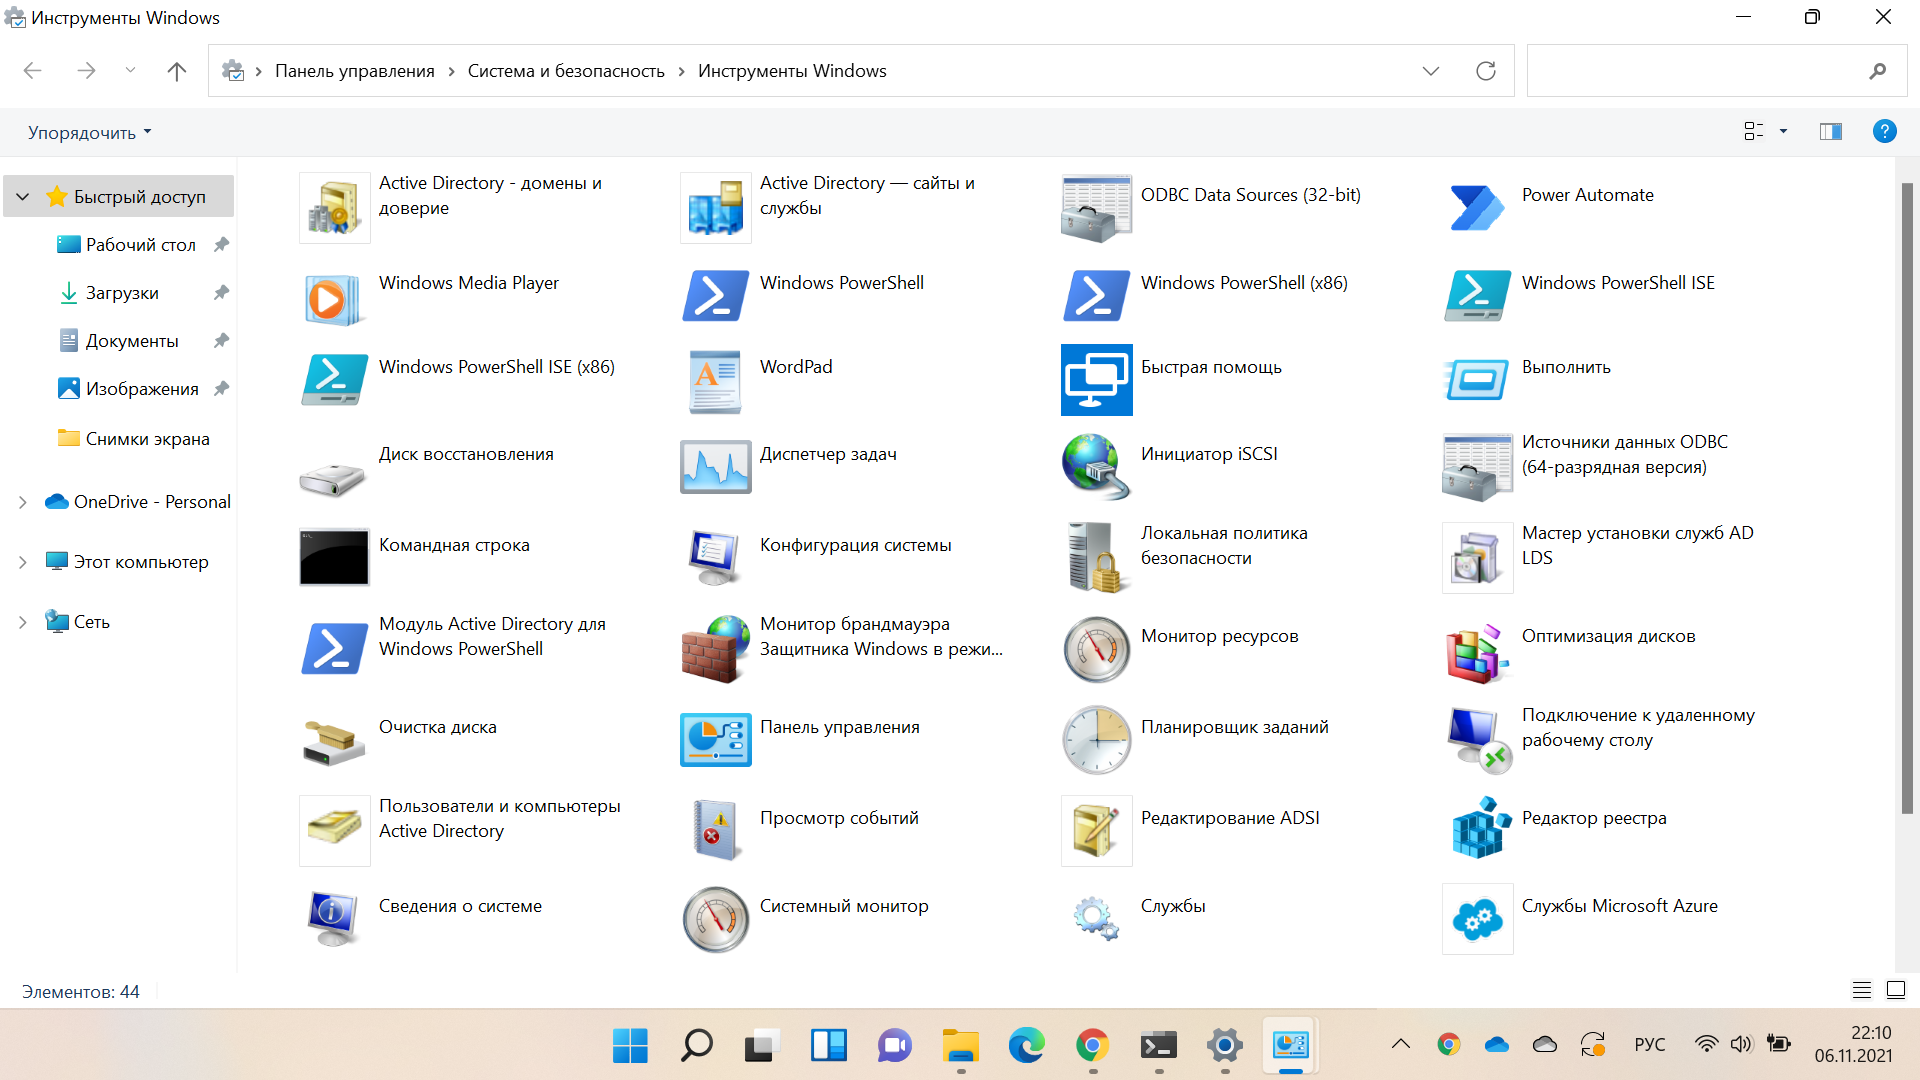Open Windows PowerShell (x86) icon

click(x=1096, y=296)
